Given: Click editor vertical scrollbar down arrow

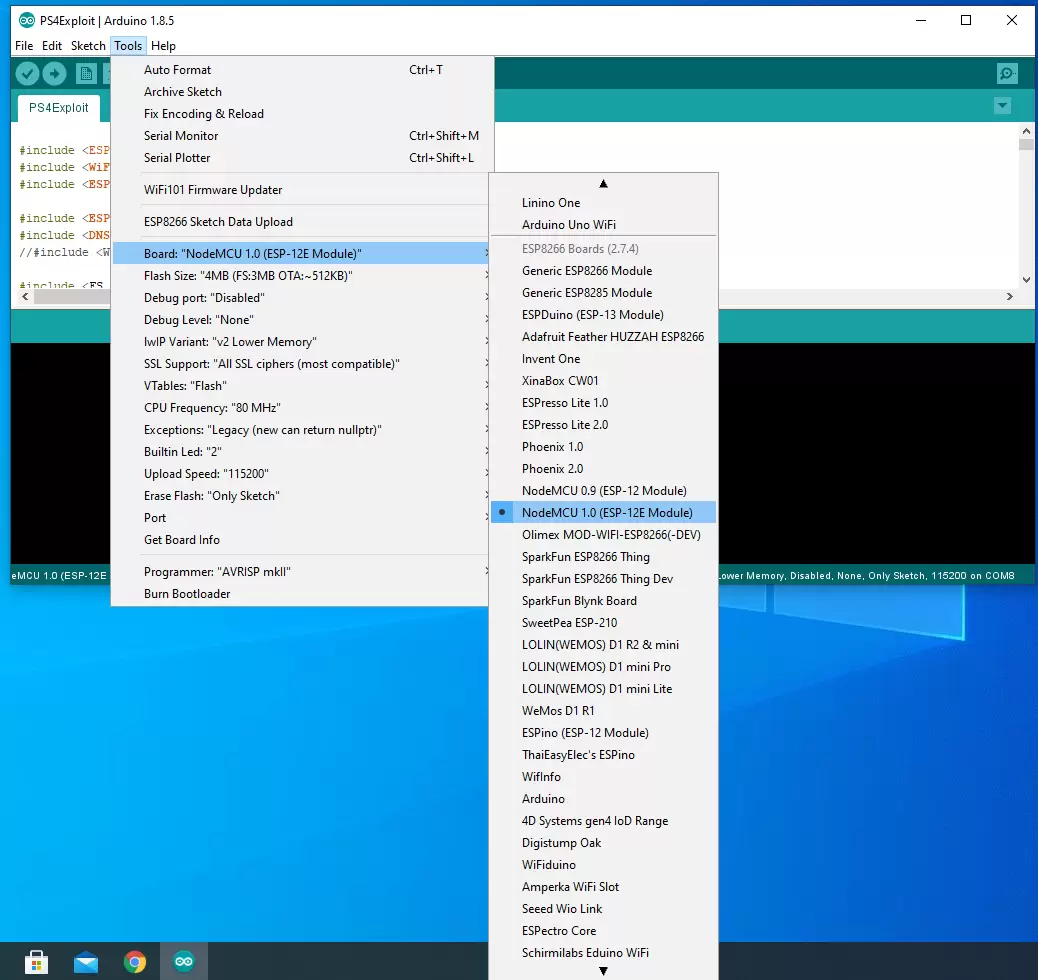Looking at the screenshot, I should pos(1026,279).
